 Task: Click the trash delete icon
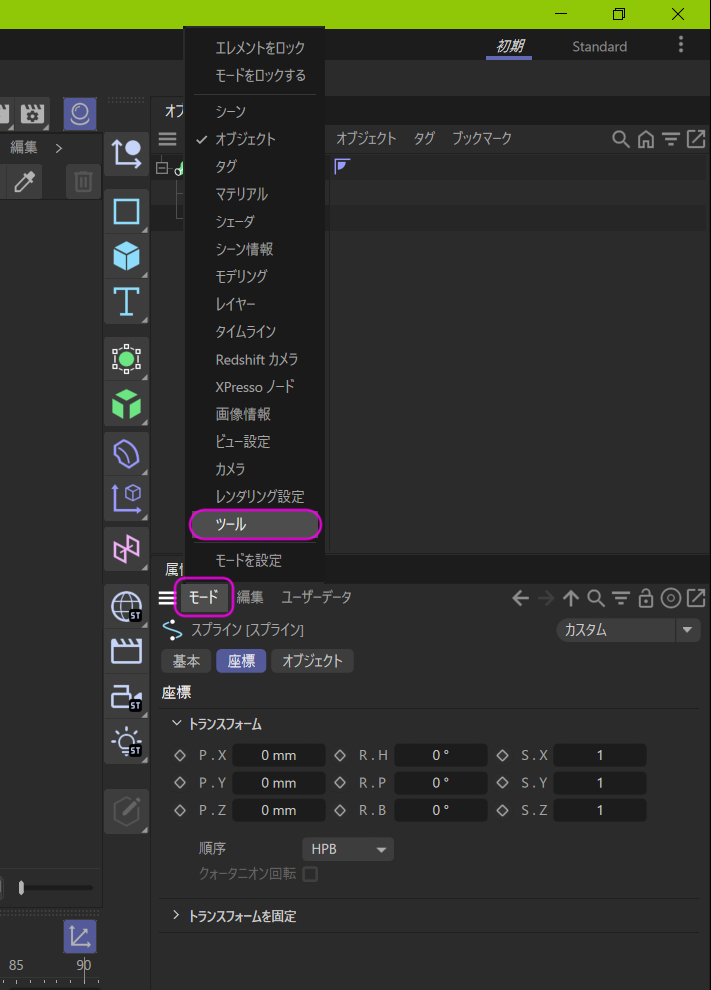[83, 181]
